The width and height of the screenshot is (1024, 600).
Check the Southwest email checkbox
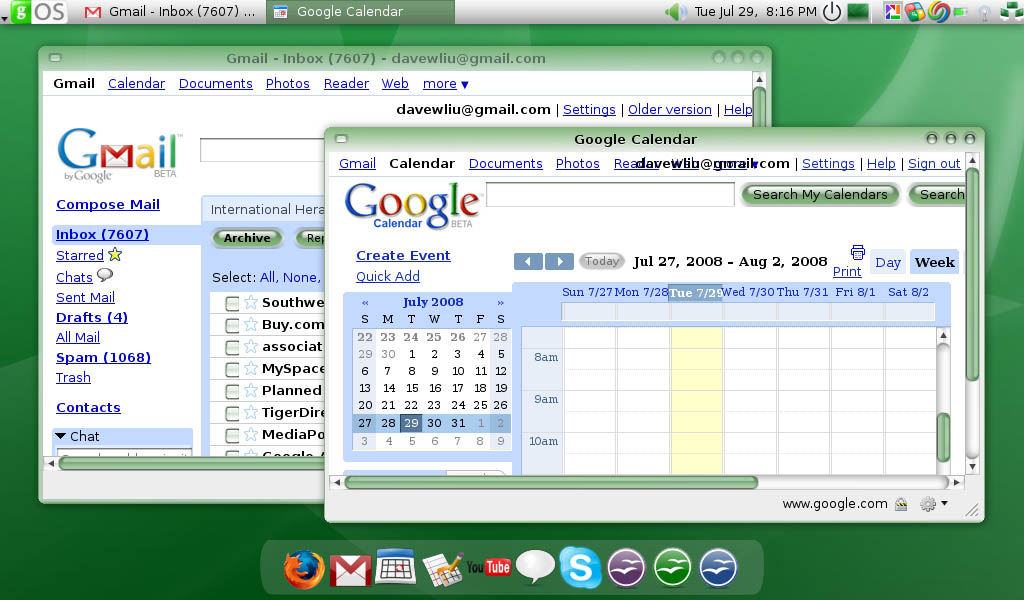tap(232, 302)
